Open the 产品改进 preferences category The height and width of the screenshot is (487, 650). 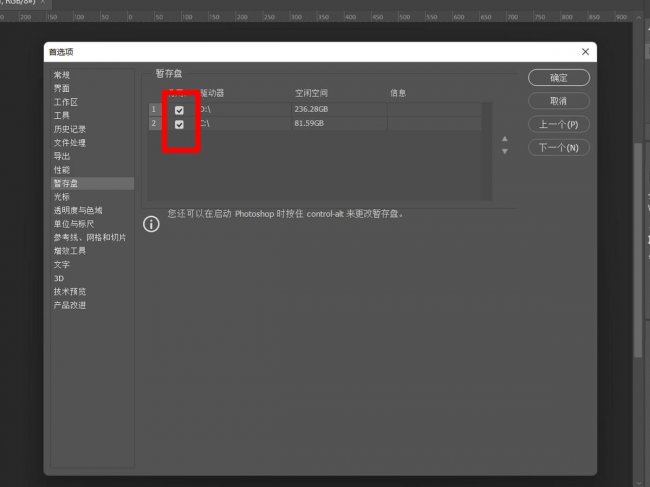(x=70, y=305)
